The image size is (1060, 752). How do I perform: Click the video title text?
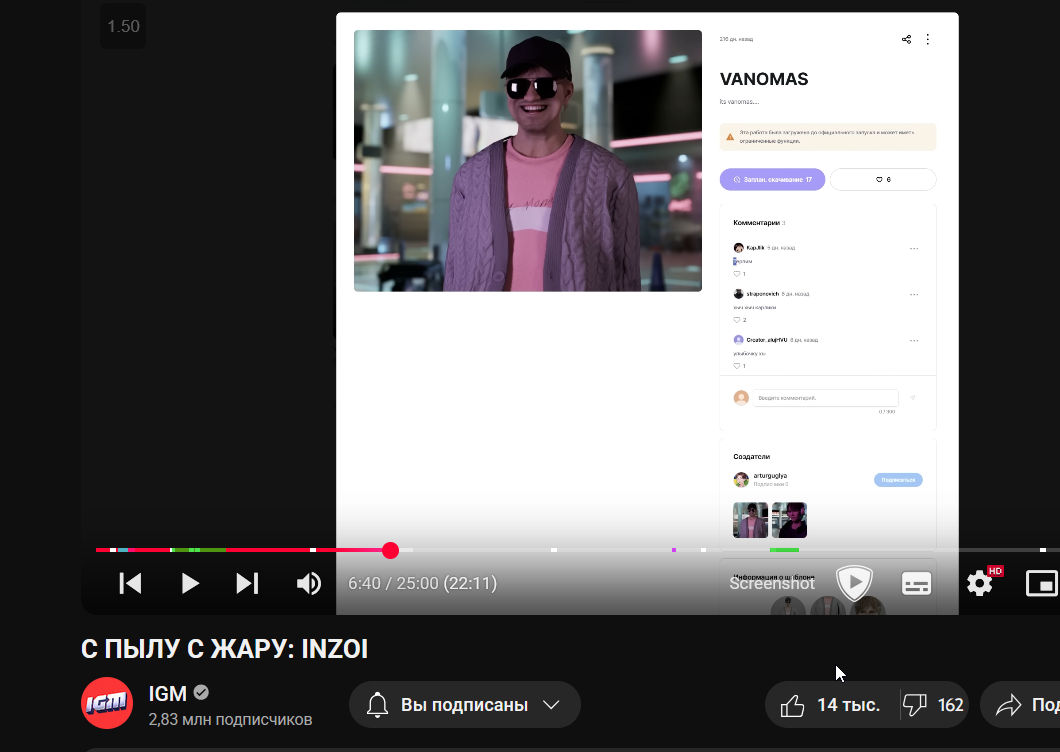224,649
